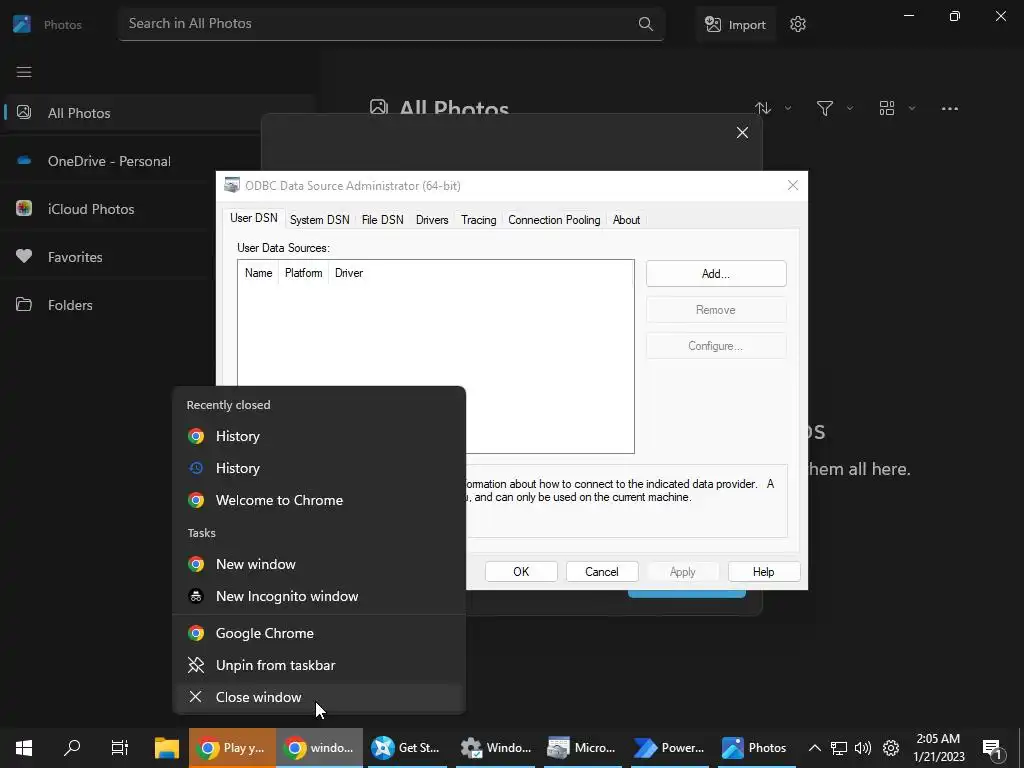The height and width of the screenshot is (768, 1024).
Task: Click Help in ODBC Administrator
Action: (x=763, y=571)
